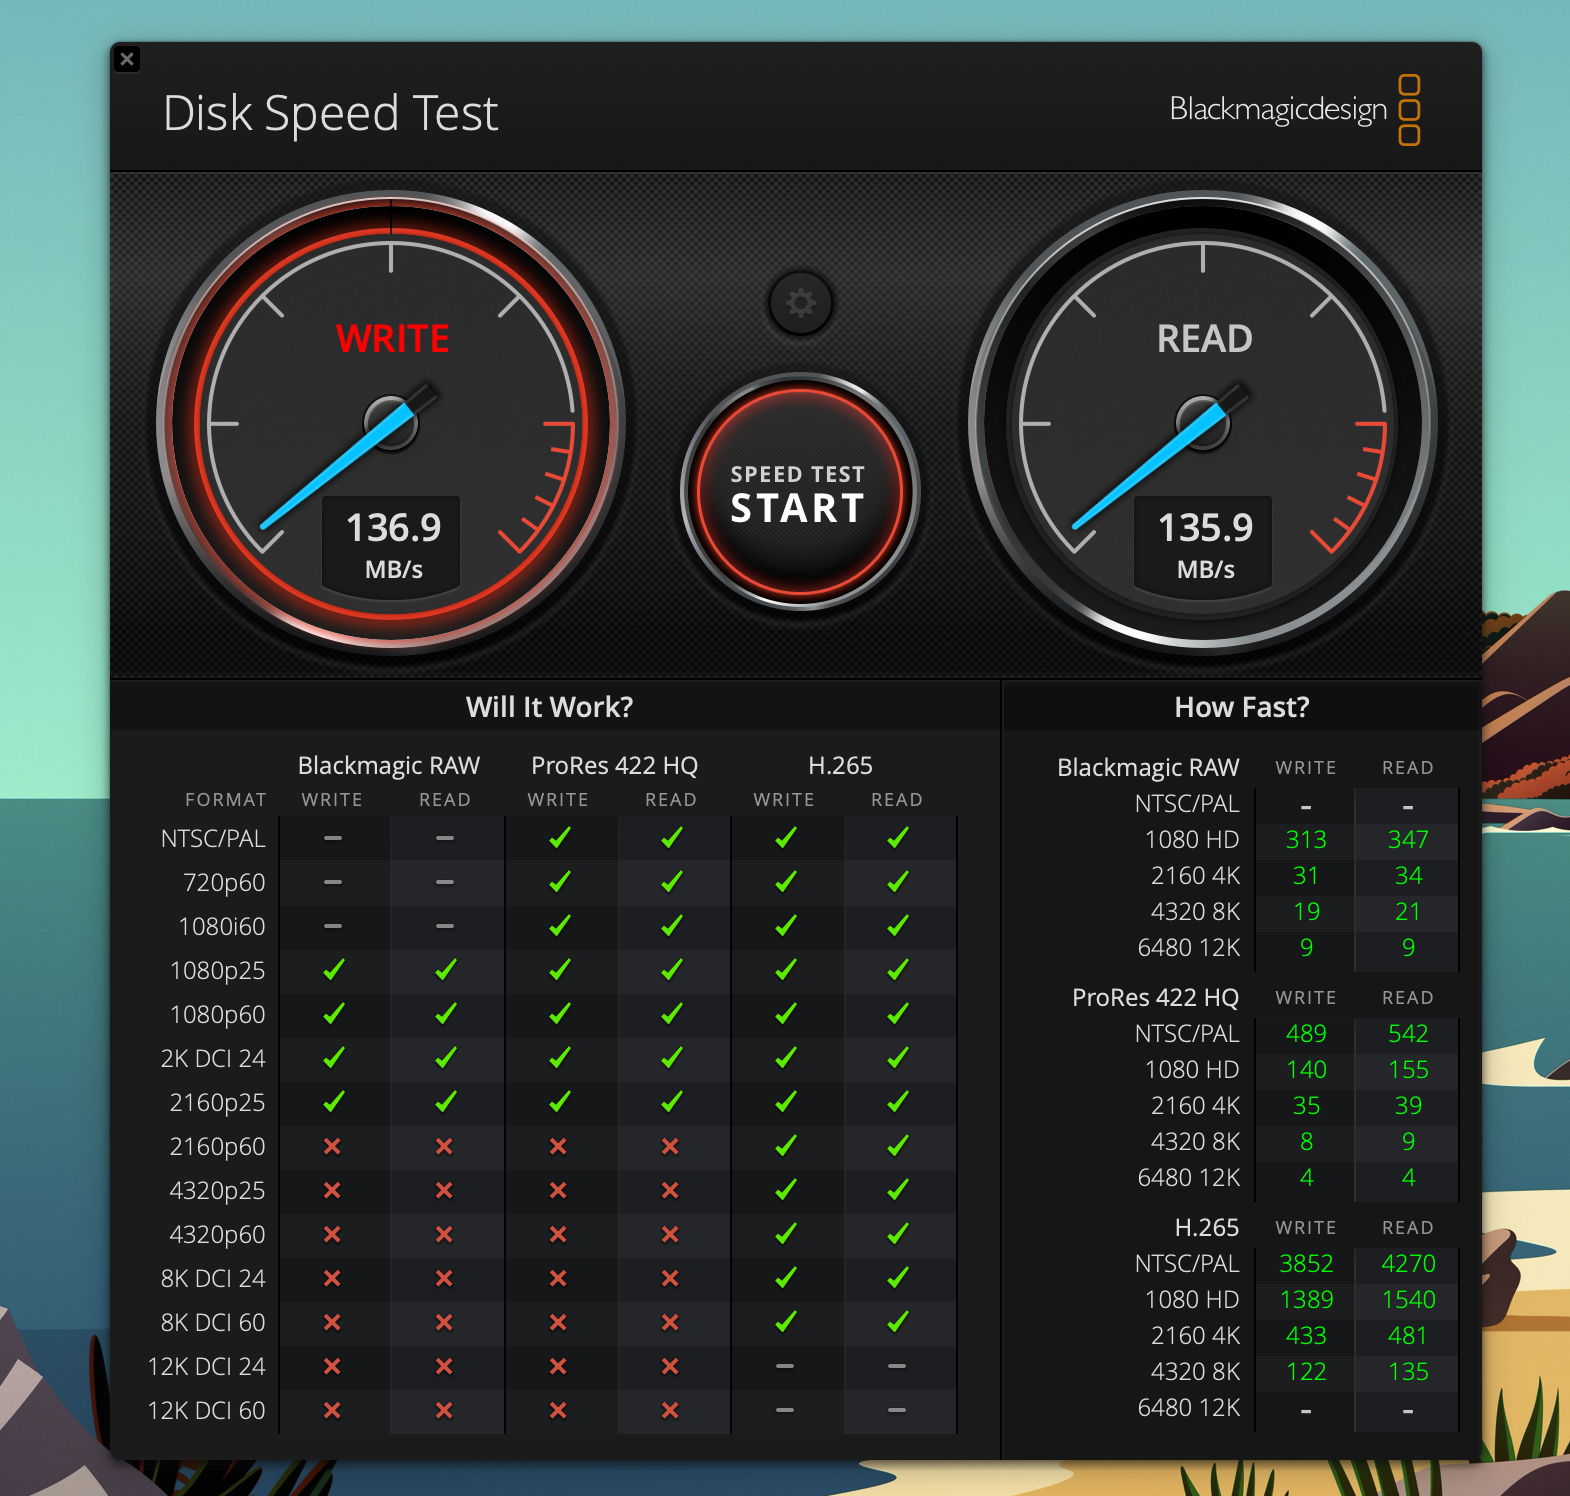Click ProRes 422 HQ NTSC/PAL write value 489
The height and width of the screenshot is (1496, 1570).
(1306, 1034)
